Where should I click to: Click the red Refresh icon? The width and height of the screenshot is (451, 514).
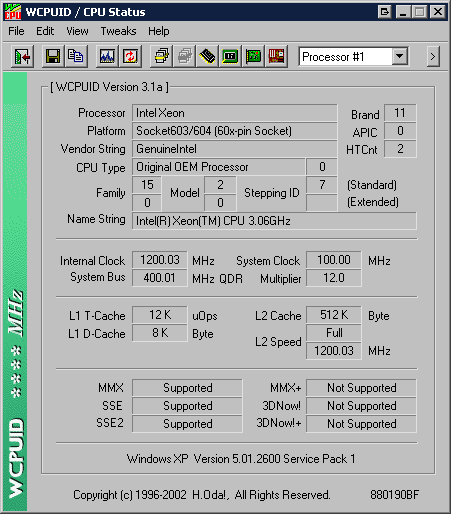tap(130, 57)
